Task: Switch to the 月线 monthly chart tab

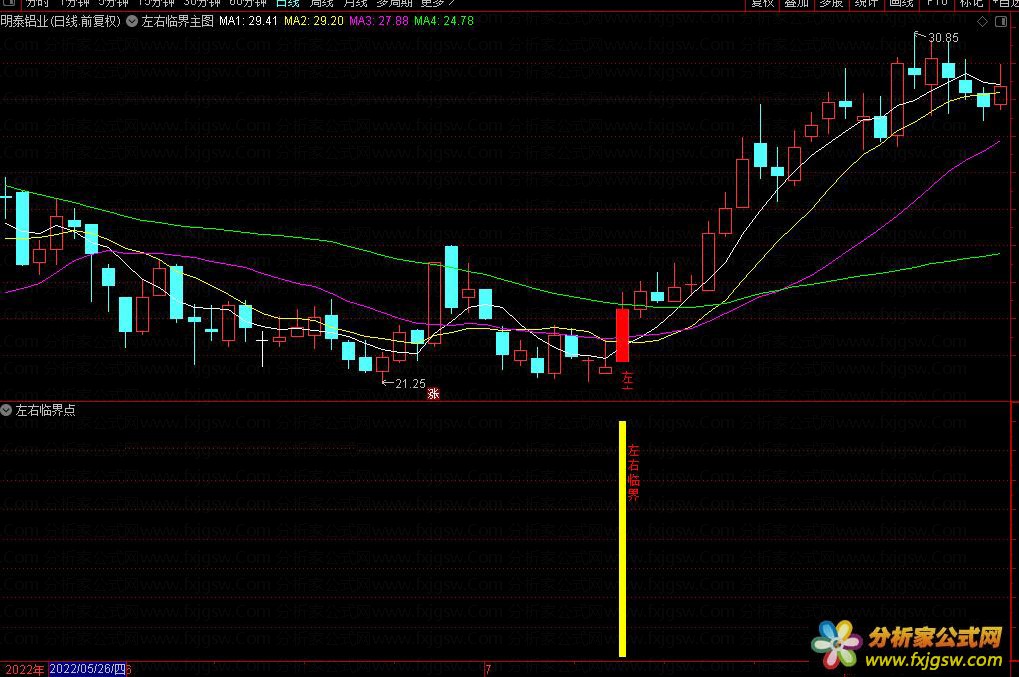Action: (355, 3)
